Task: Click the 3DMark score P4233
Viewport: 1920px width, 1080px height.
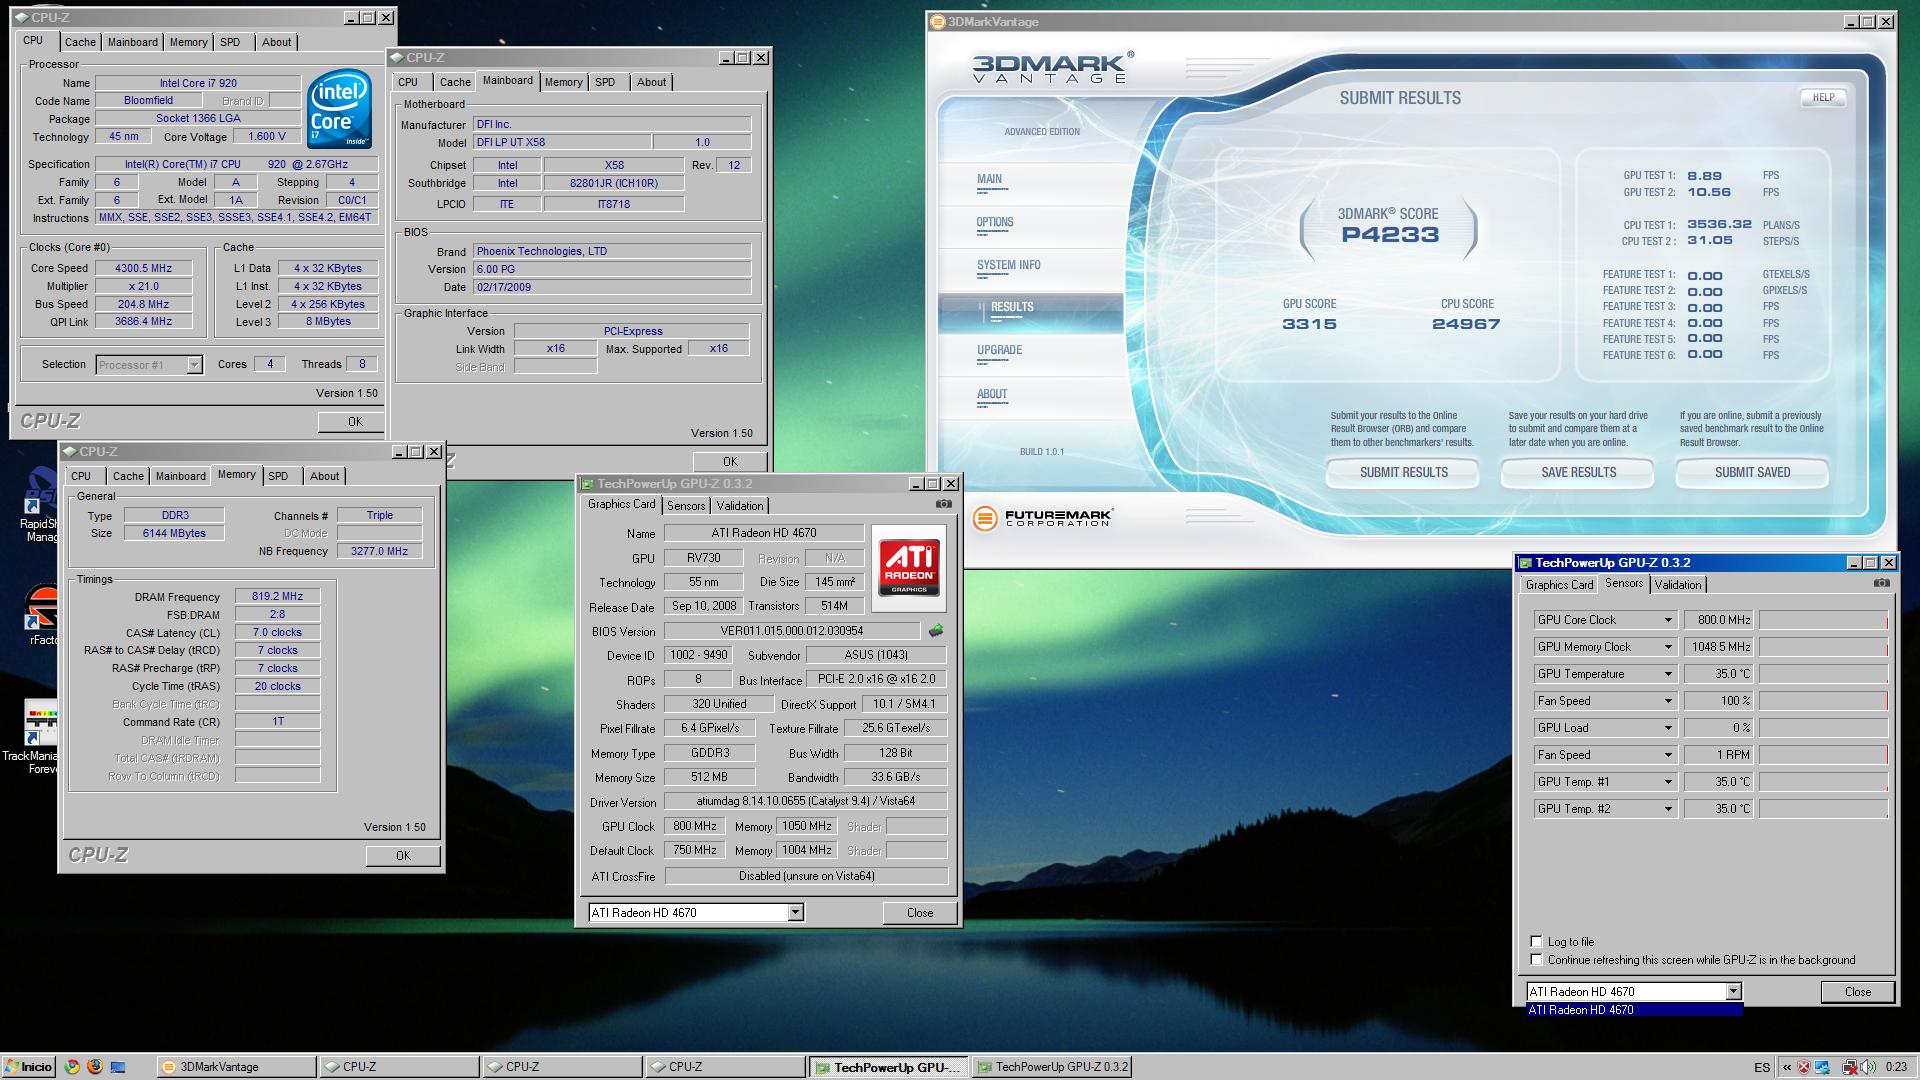Action: tap(1390, 234)
